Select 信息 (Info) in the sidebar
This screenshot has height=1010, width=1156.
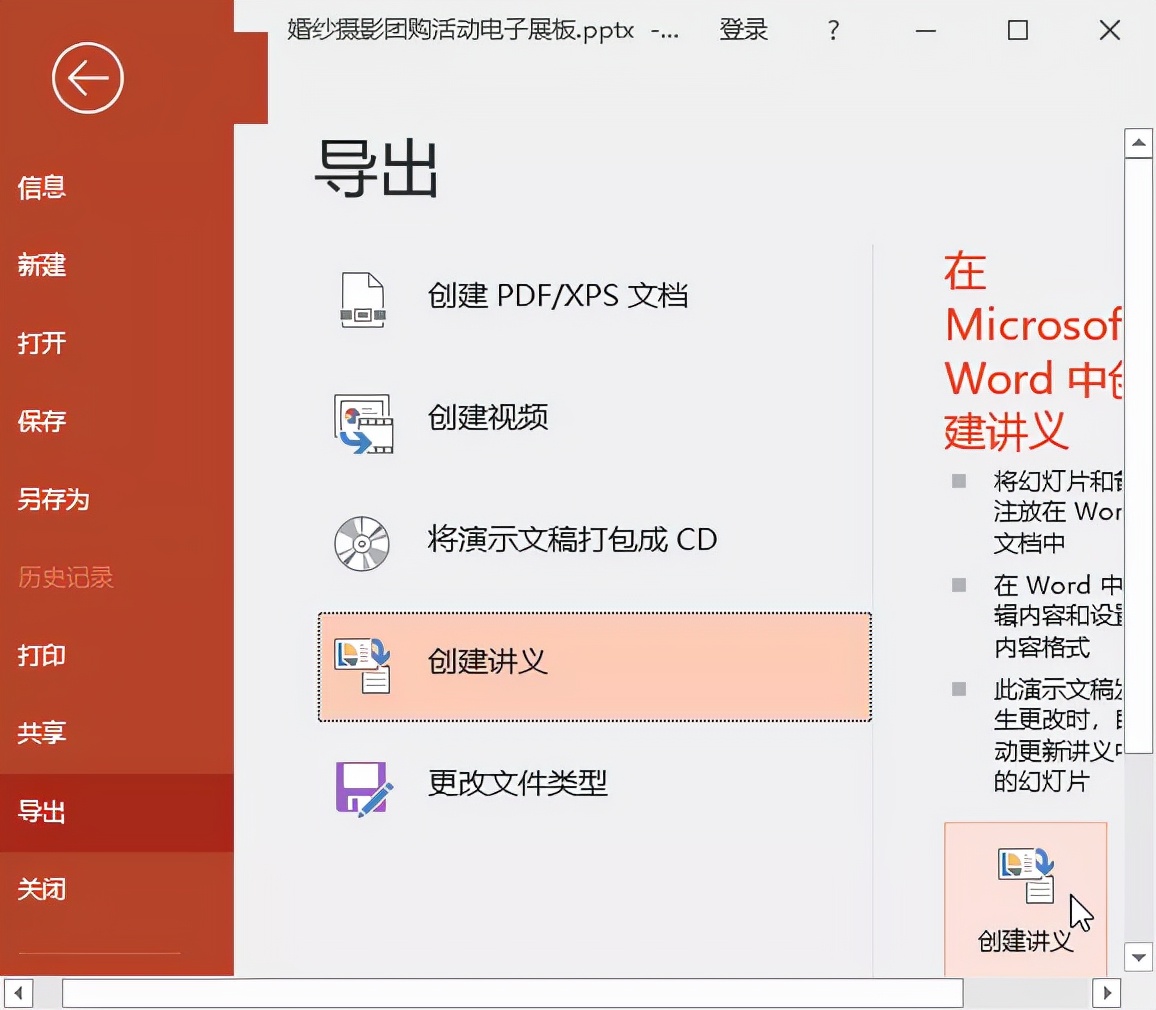pos(40,188)
